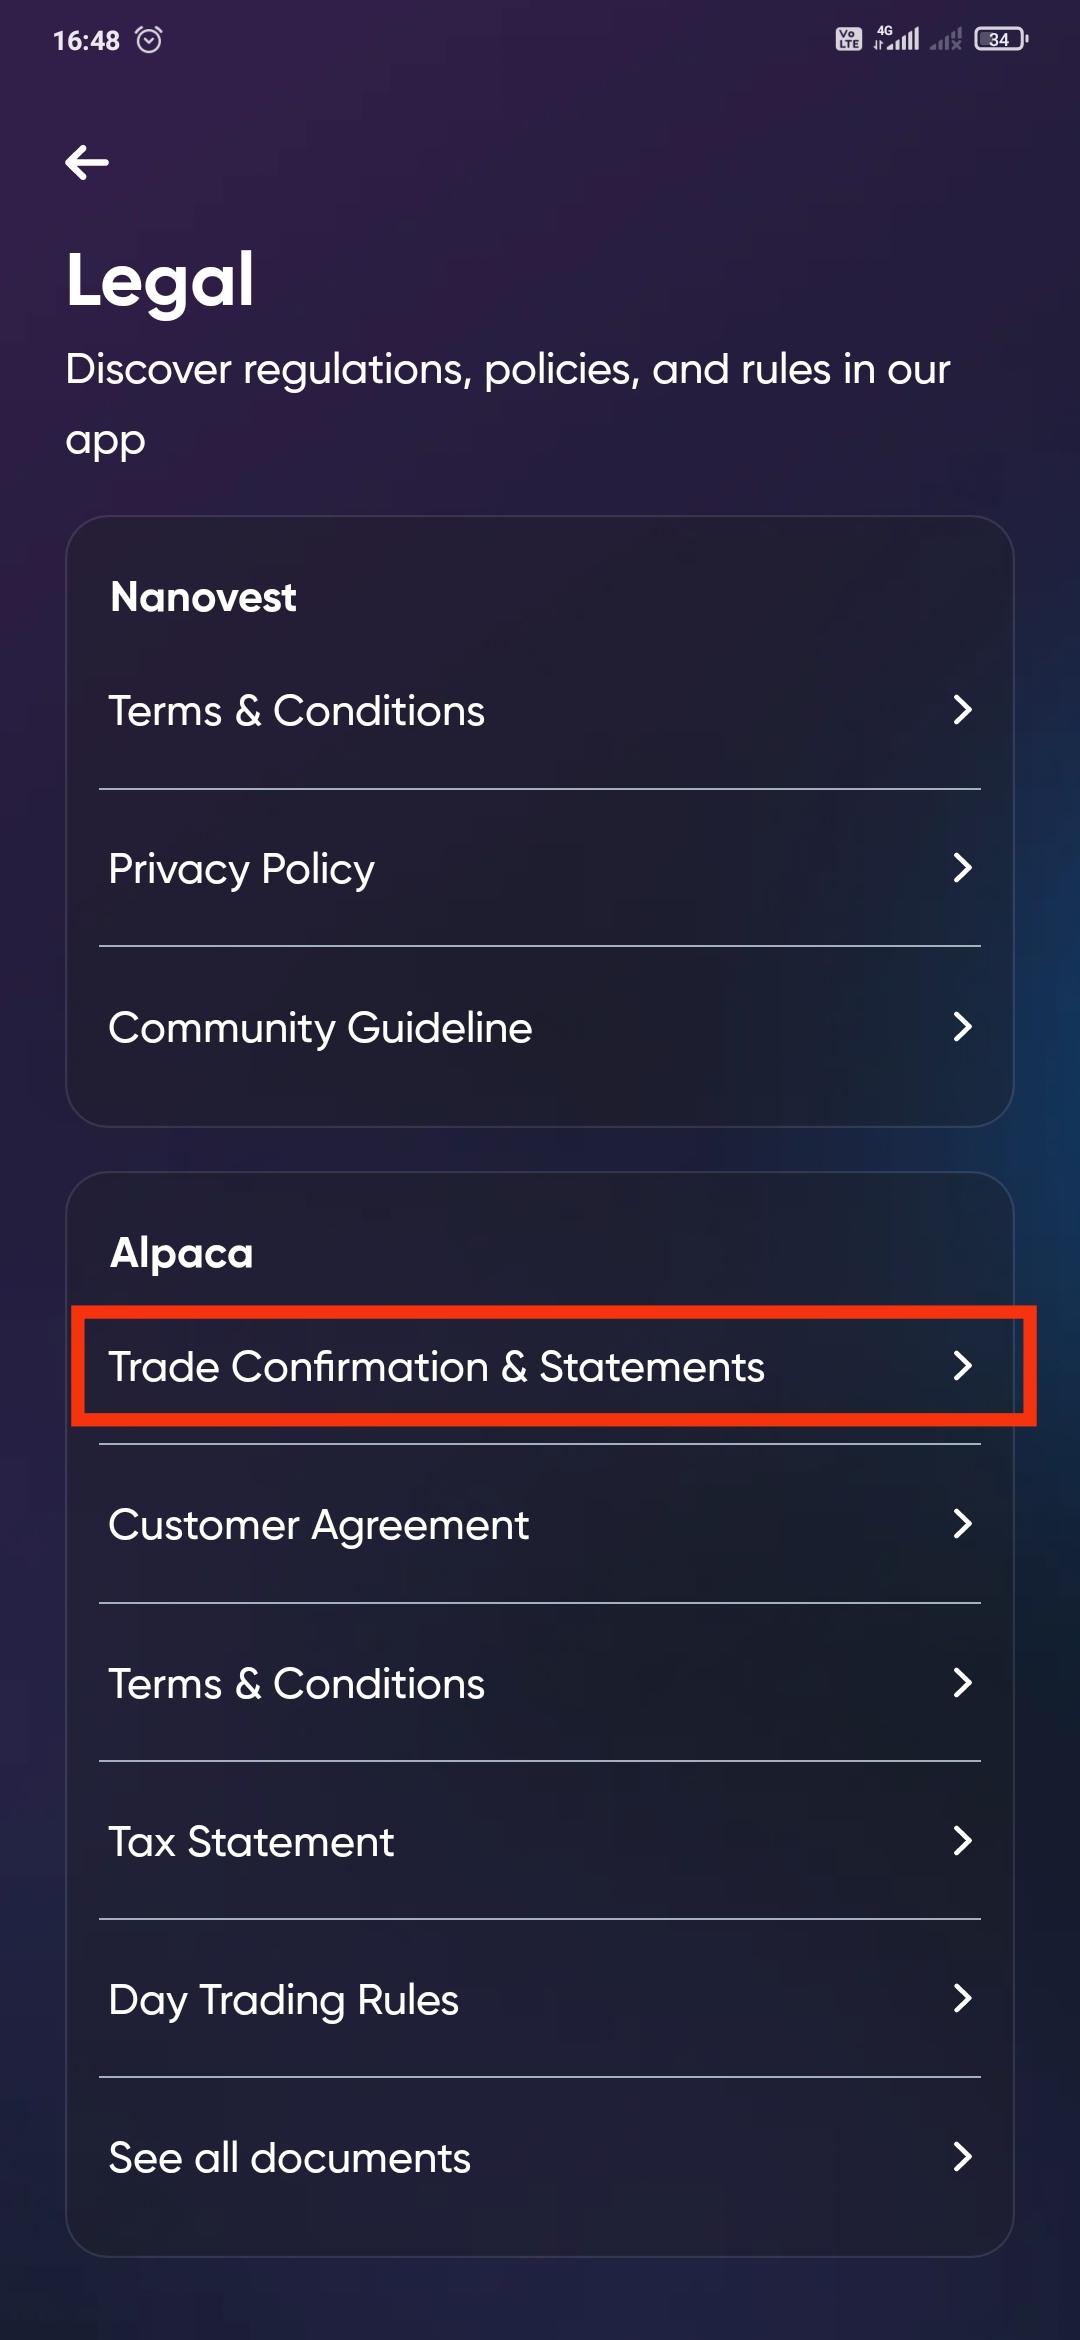The height and width of the screenshot is (2340, 1080).
Task: Open Day Trading Rules
Action: click(540, 1999)
